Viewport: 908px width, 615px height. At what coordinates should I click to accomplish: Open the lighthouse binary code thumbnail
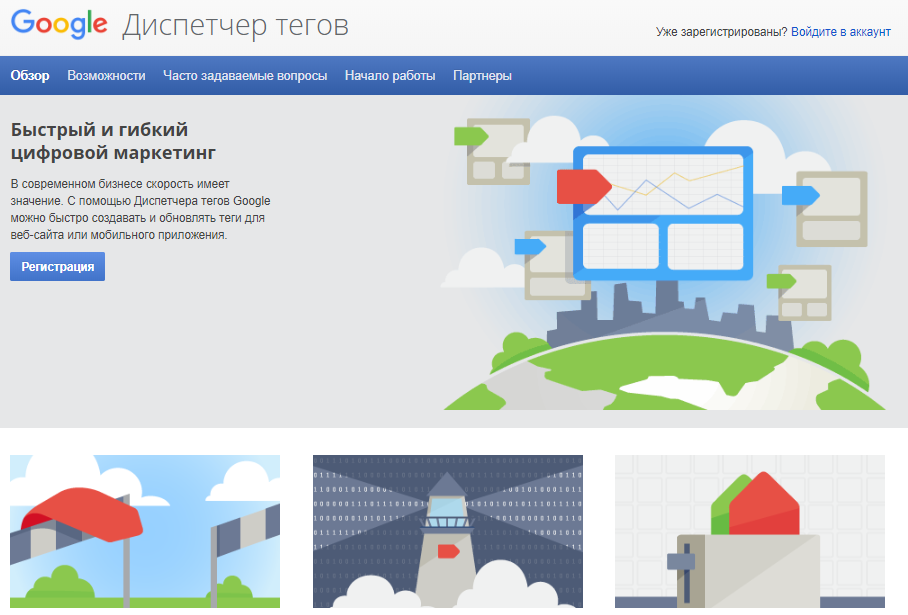448,531
